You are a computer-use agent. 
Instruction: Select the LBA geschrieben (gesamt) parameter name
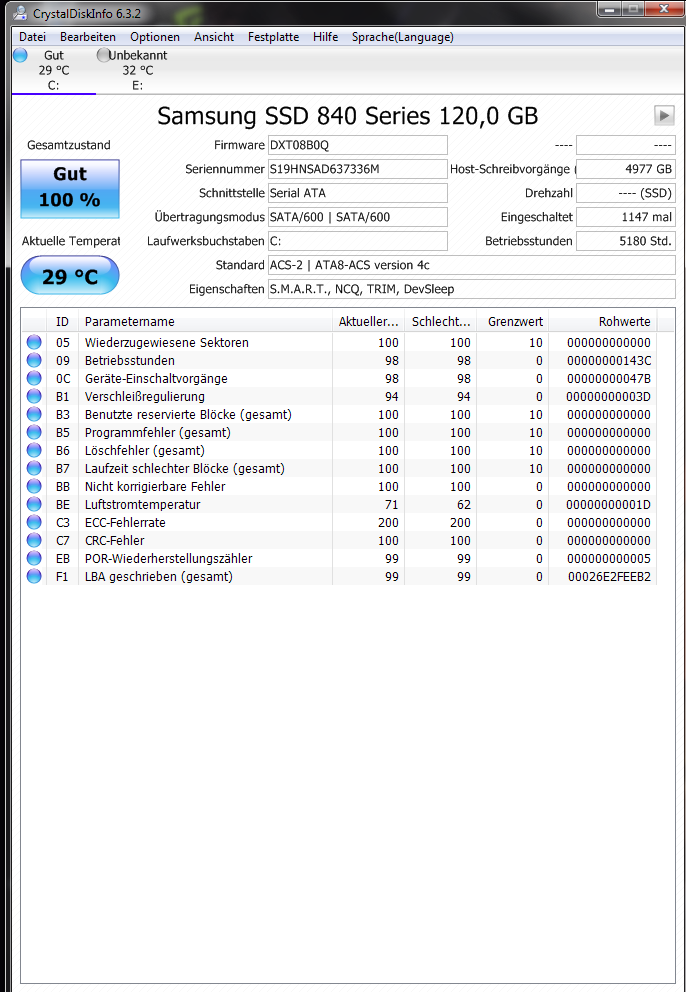point(159,576)
